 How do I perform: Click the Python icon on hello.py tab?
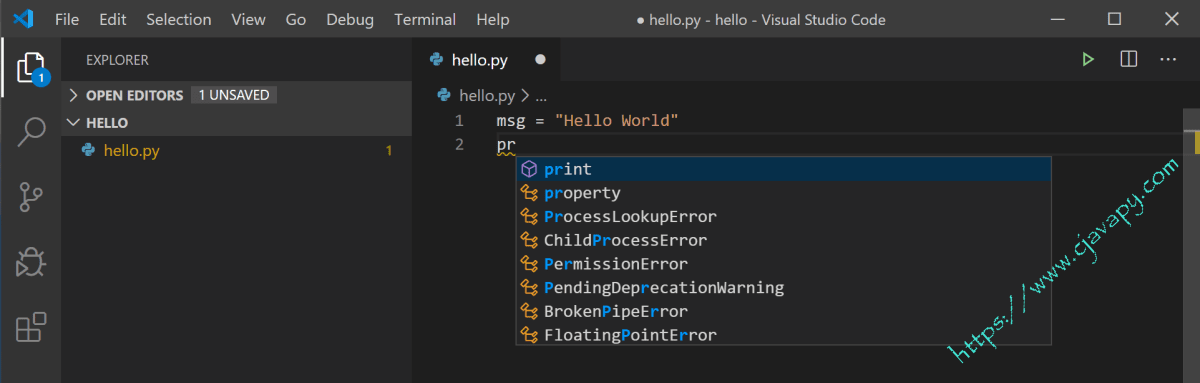pos(436,60)
